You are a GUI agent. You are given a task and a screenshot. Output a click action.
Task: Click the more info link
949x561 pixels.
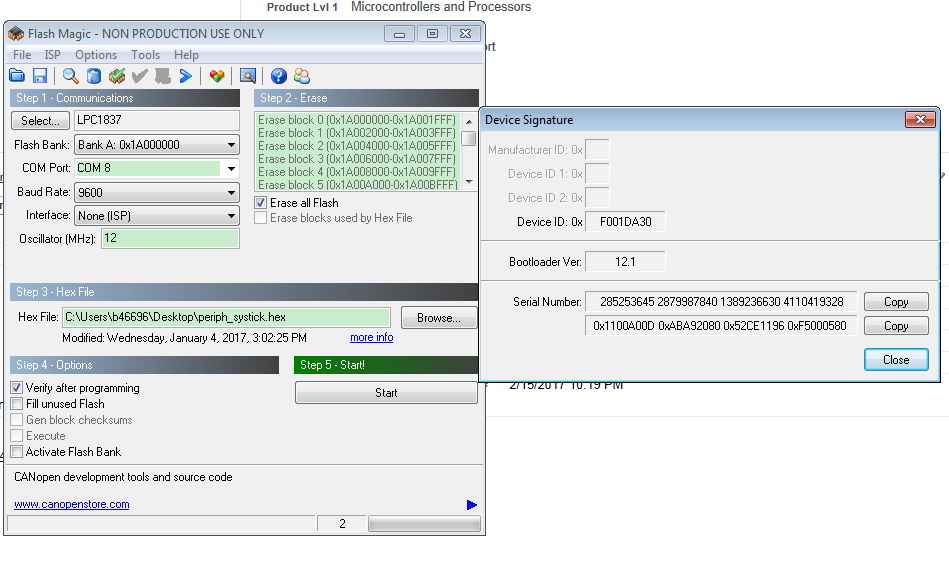(x=372, y=337)
